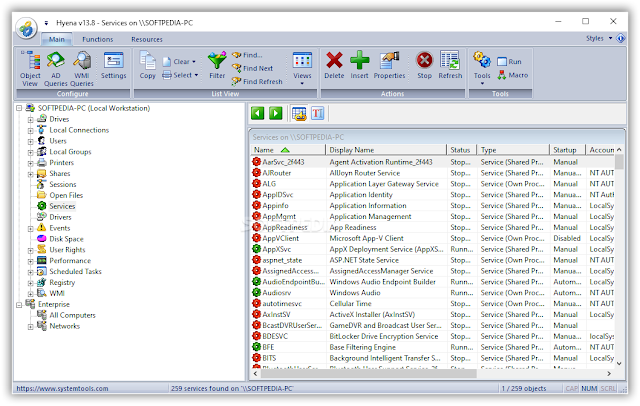Expand the Events tree node

pos(31,229)
